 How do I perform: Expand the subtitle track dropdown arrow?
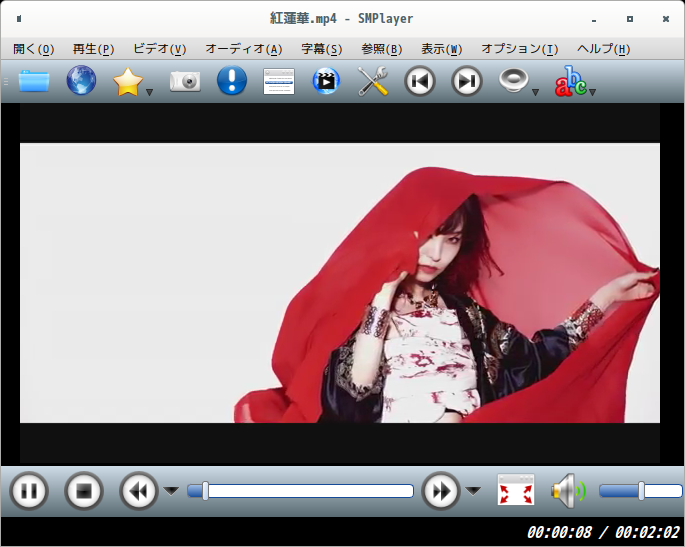point(592,92)
